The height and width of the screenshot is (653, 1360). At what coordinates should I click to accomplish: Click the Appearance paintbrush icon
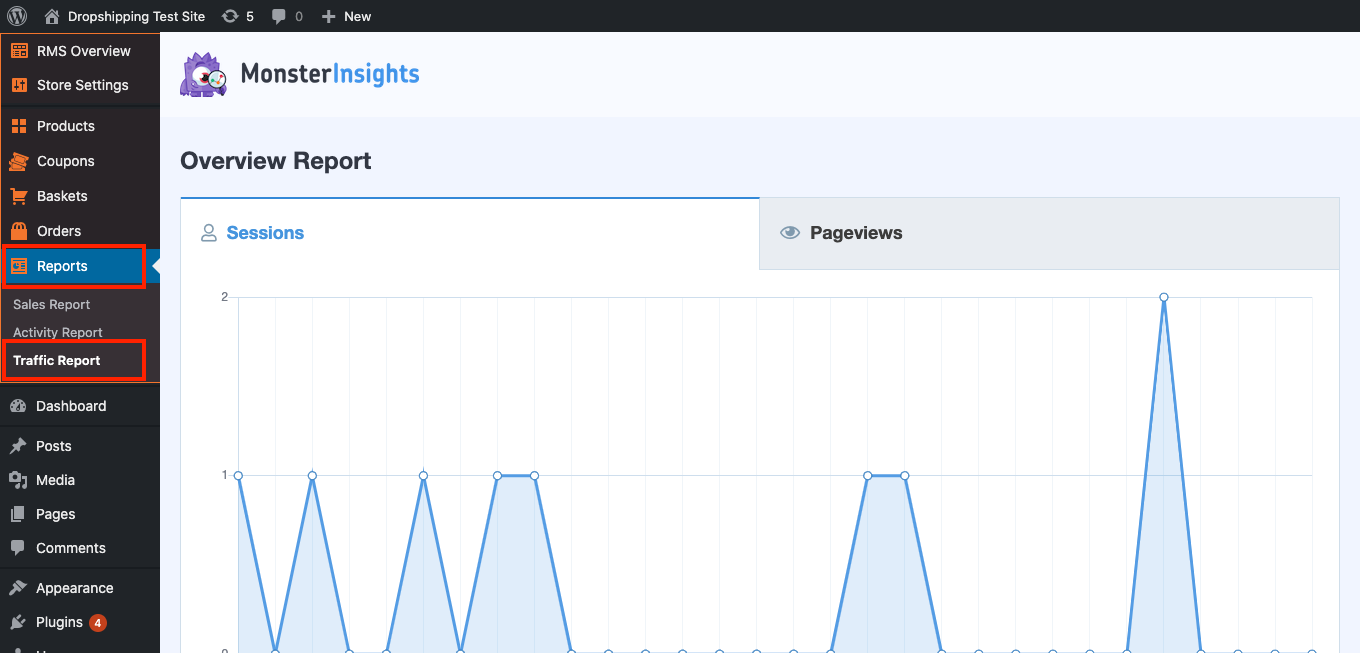[18, 588]
